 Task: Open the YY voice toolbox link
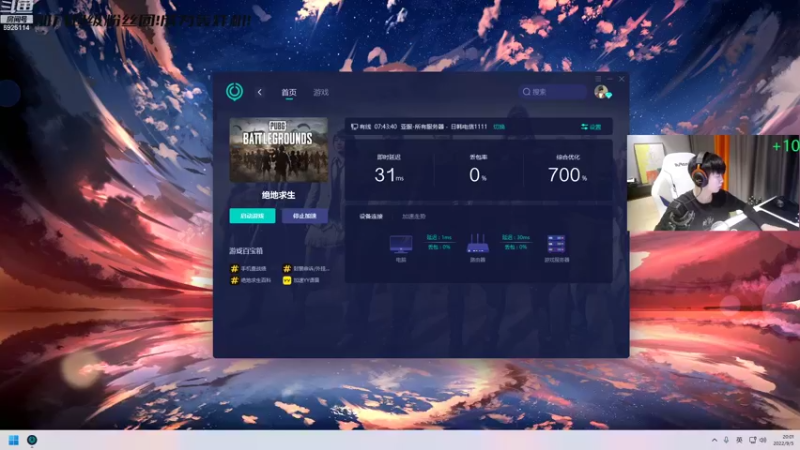click(x=302, y=280)
